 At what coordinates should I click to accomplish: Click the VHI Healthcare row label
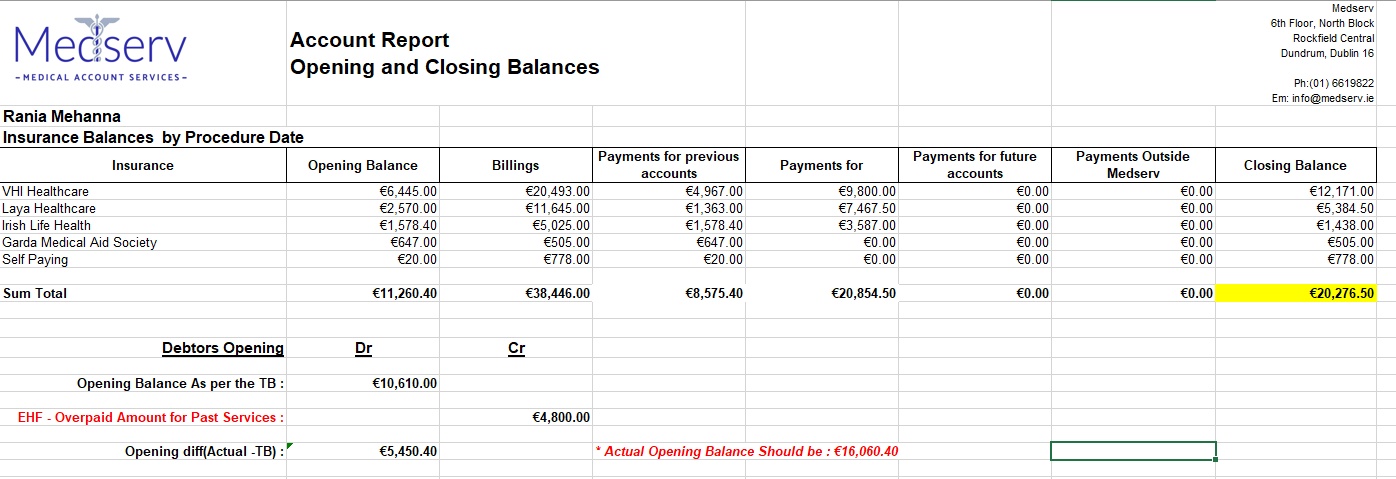tap(46, 191)
